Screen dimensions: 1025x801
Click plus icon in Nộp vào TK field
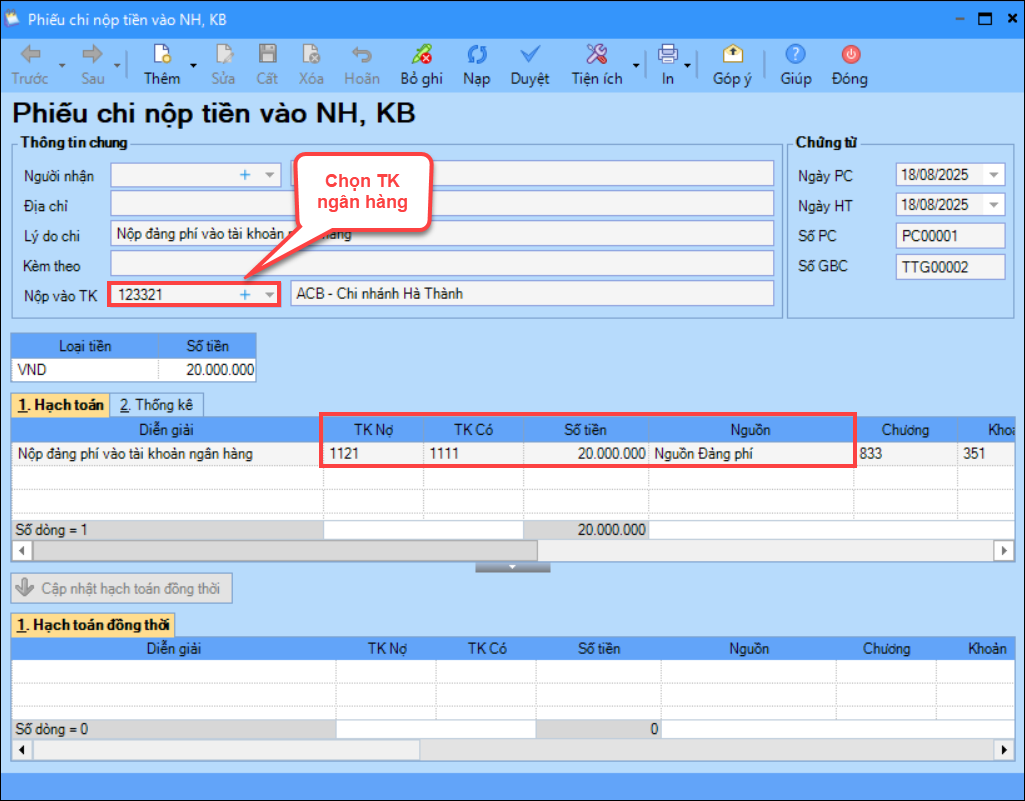[x=245, y=295]
